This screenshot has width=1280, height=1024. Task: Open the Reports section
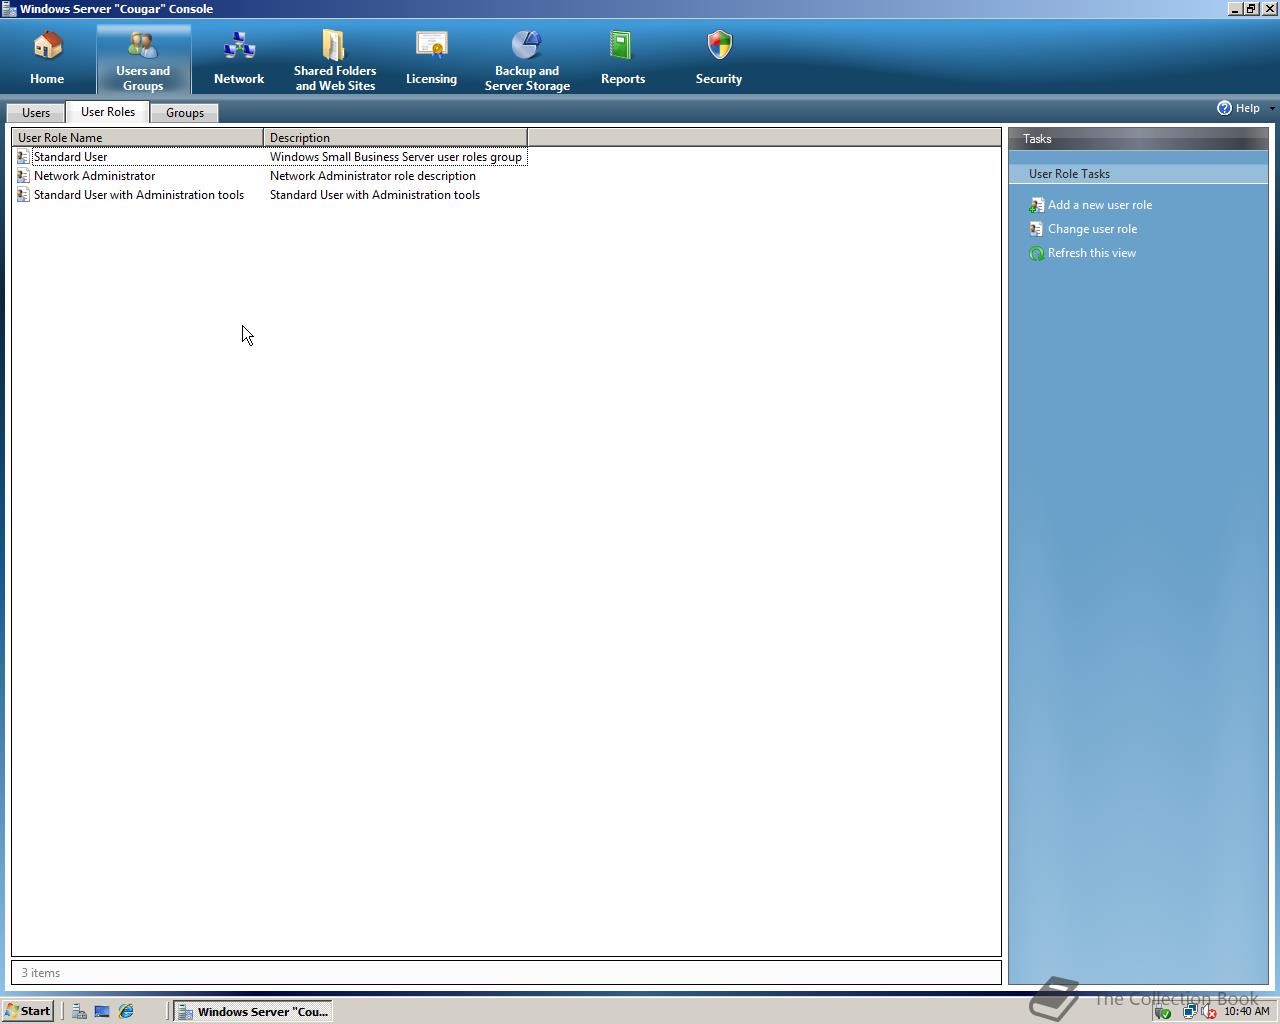coord(623,59)
